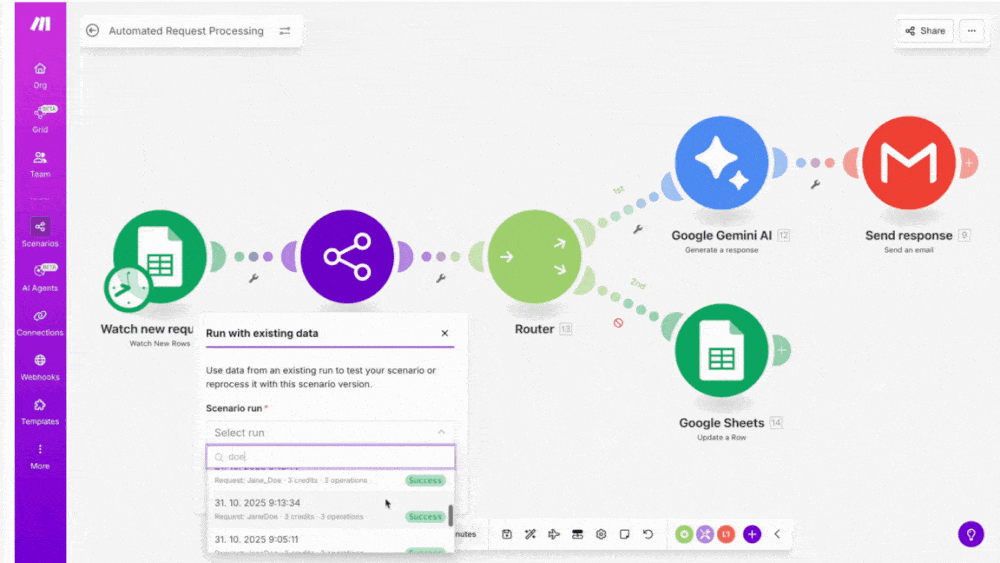Click the Router label text
The height and width of the screenshot is (563, 1000).
click(534, 329)
